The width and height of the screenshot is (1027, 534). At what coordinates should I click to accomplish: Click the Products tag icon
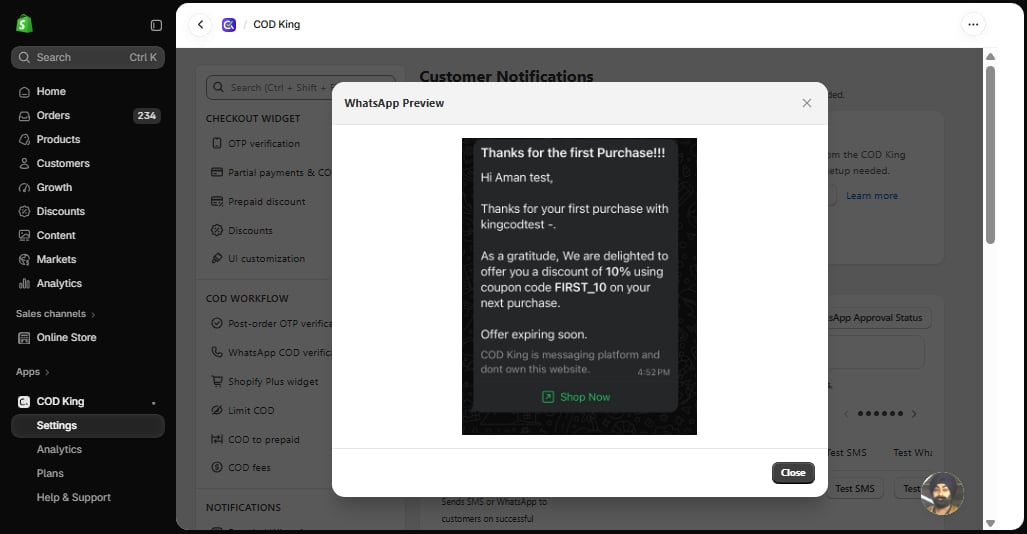click(24, 140)
